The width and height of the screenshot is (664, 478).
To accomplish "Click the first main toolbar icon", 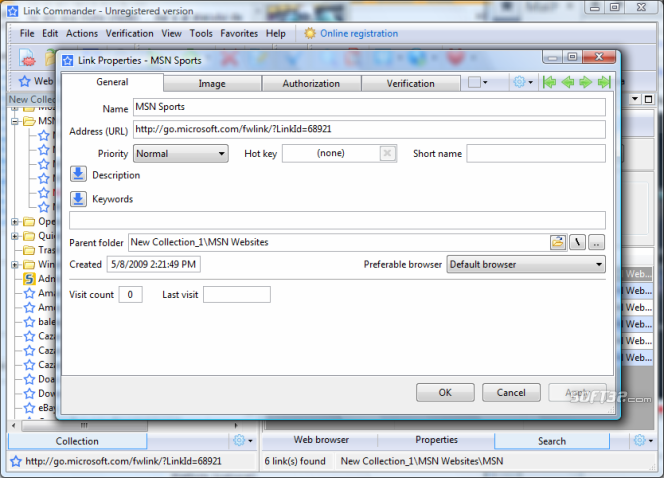I will [x=27, y=58].
